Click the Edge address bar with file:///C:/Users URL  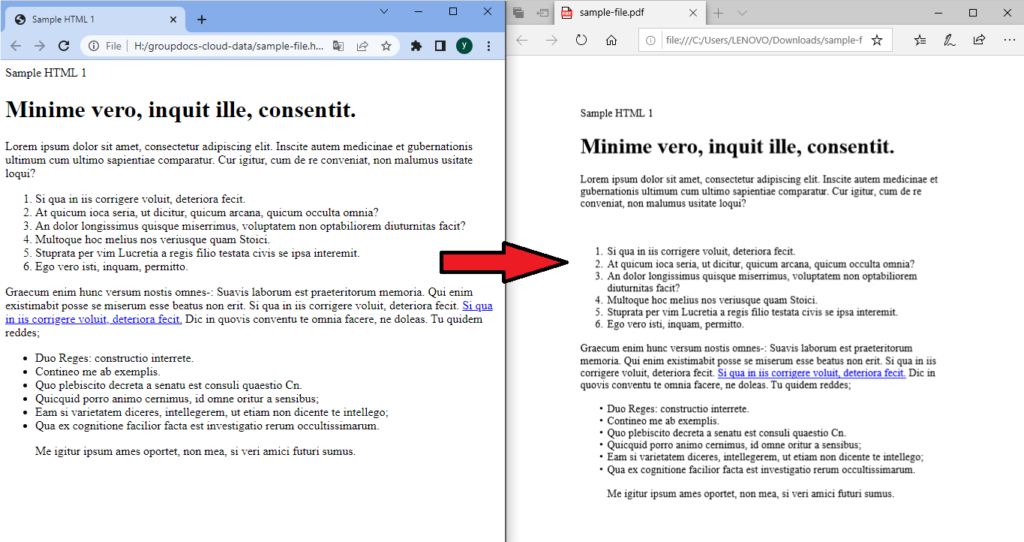click(x=760, y=40)
